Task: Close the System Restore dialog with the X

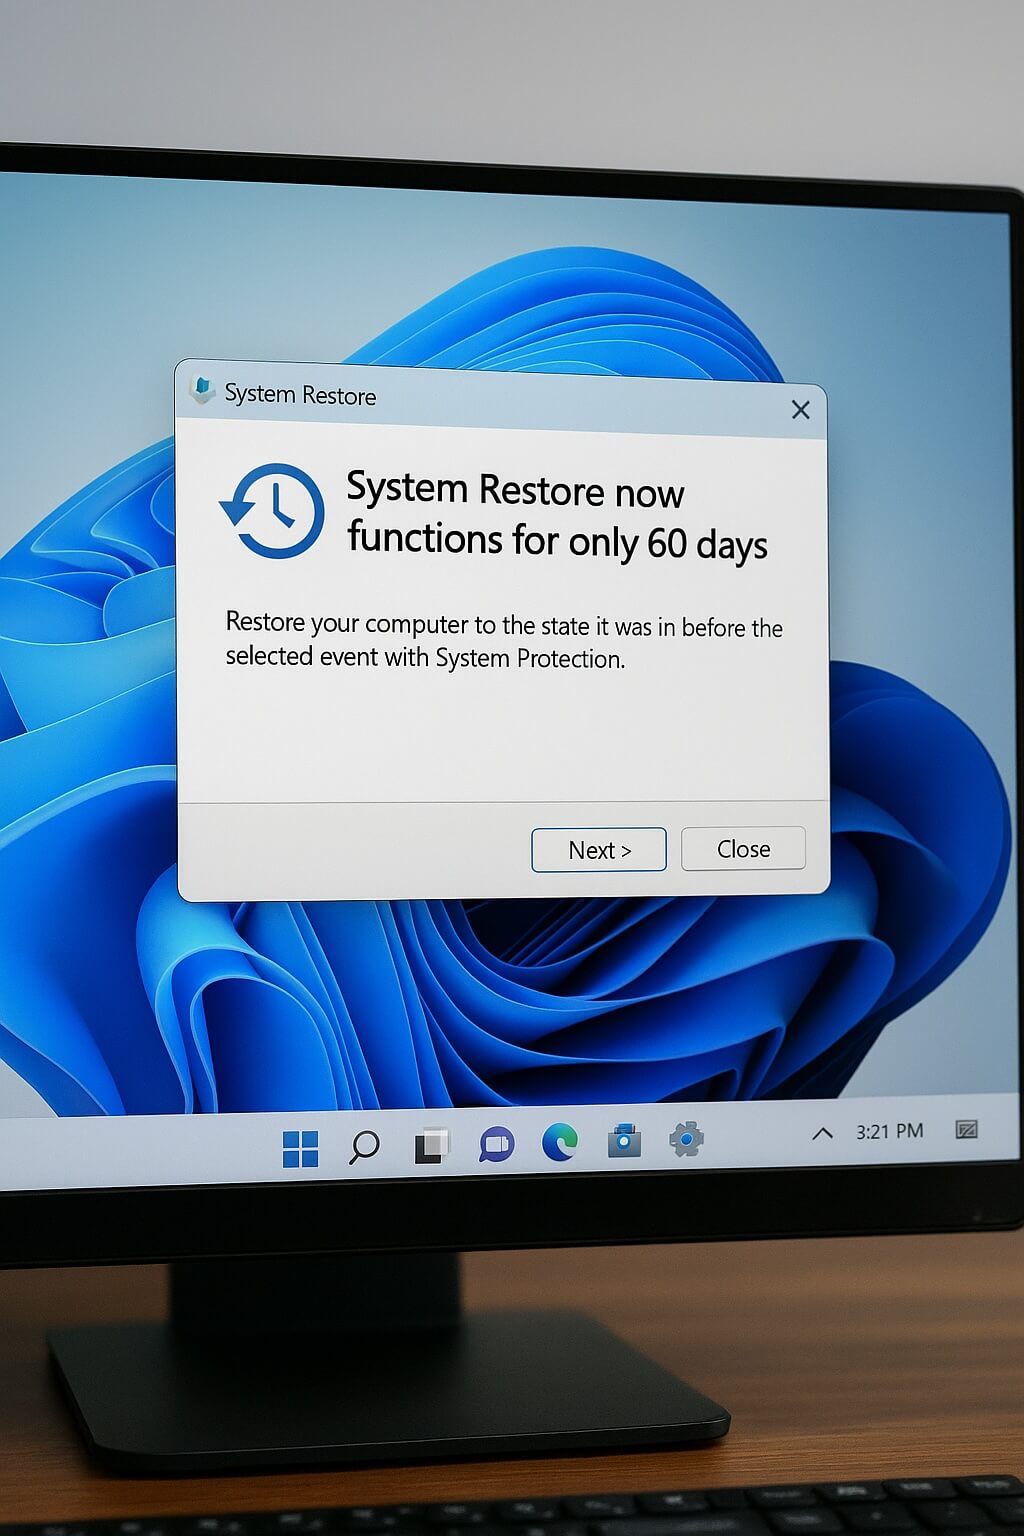Action: click(x=800, y=409)
